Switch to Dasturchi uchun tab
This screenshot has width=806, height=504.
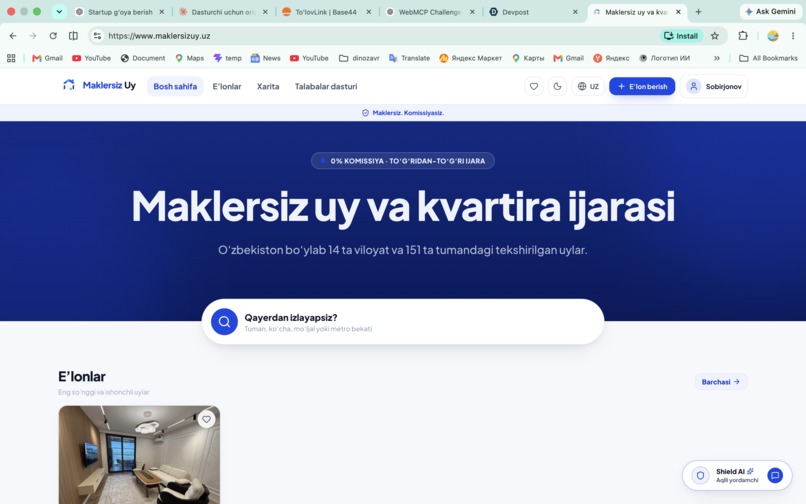coord(223,12)
